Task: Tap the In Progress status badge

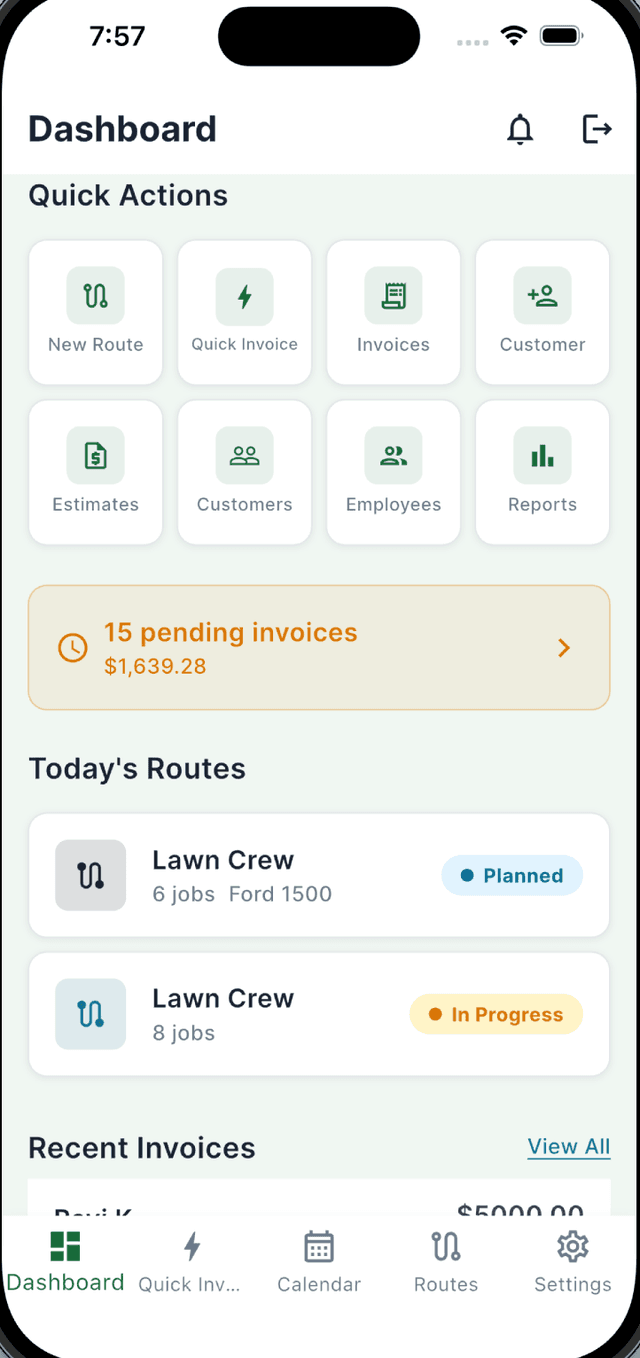Action: click(x=496, y=1014)
